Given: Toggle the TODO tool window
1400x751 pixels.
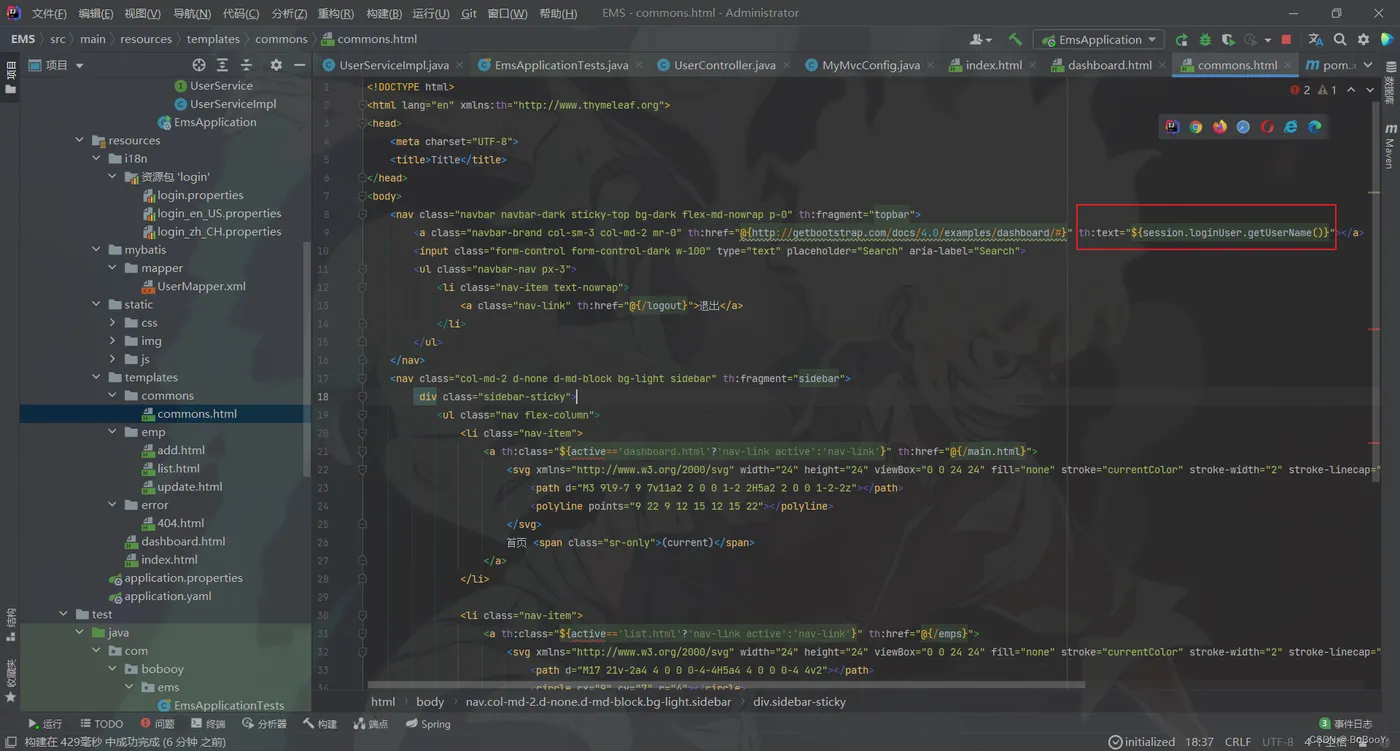Looking at the screenshot, I should coord(101,724).
